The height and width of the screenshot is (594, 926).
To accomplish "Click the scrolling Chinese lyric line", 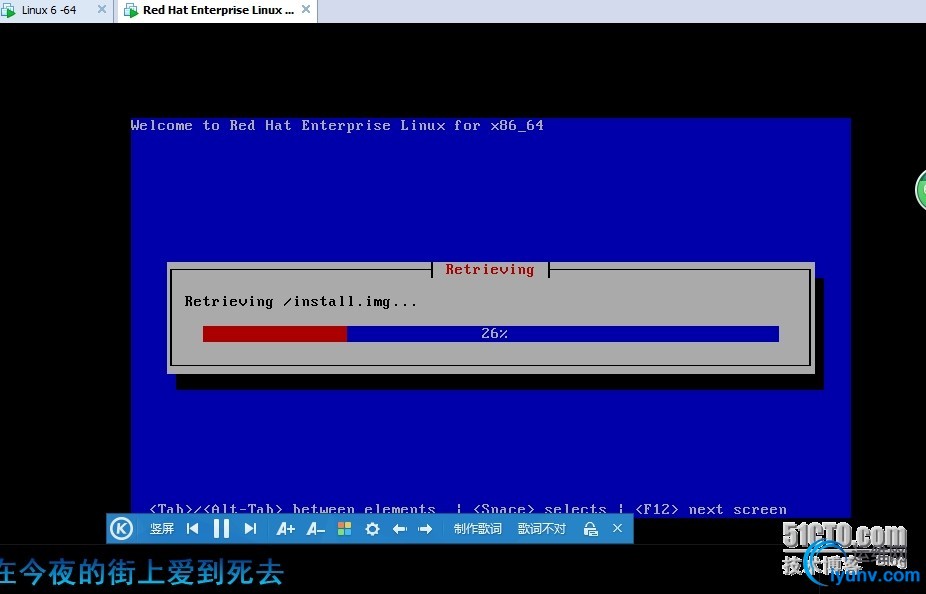I will [x=142, y=572].
